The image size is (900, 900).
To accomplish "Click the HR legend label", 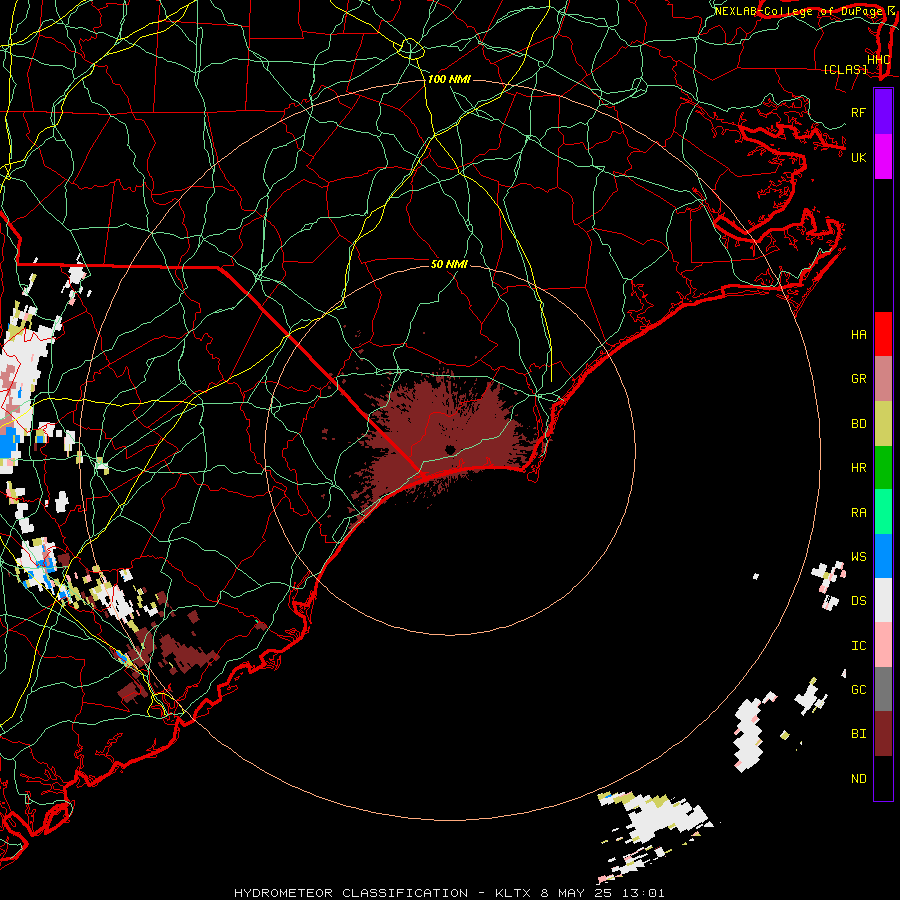I will tap(858, 468).
